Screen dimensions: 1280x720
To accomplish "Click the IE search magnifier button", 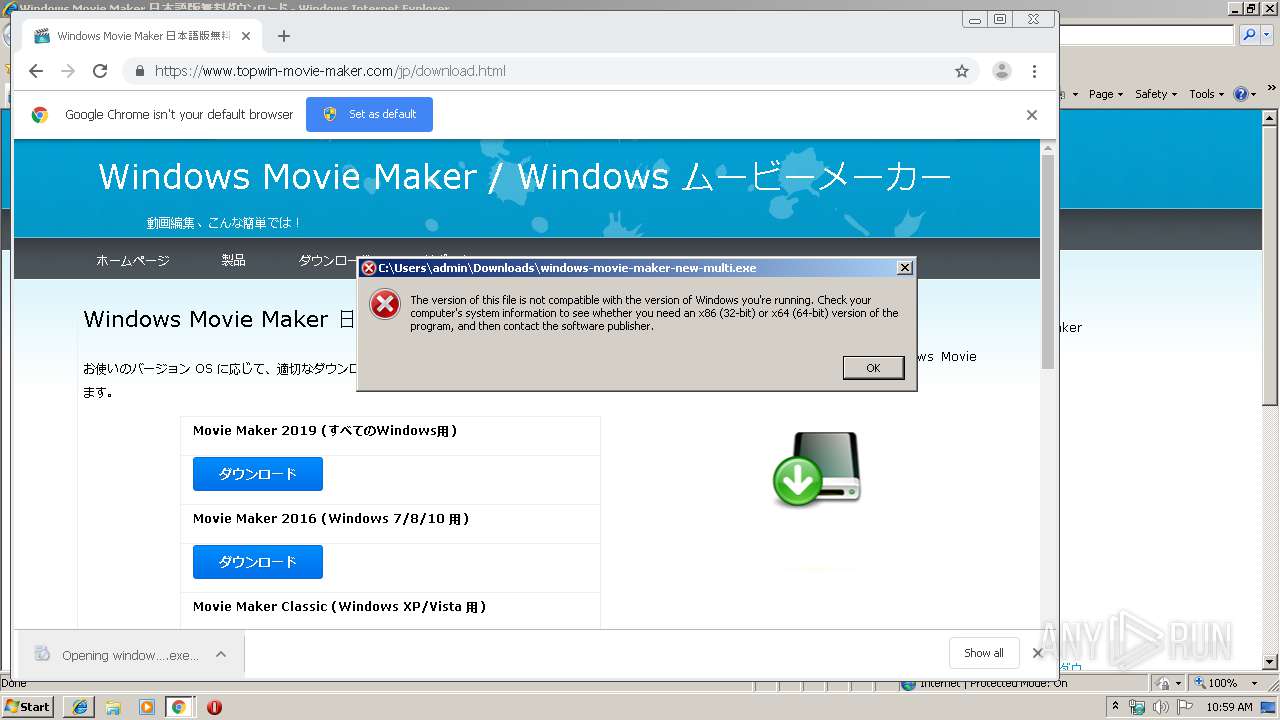I will tap(1249, 35).
